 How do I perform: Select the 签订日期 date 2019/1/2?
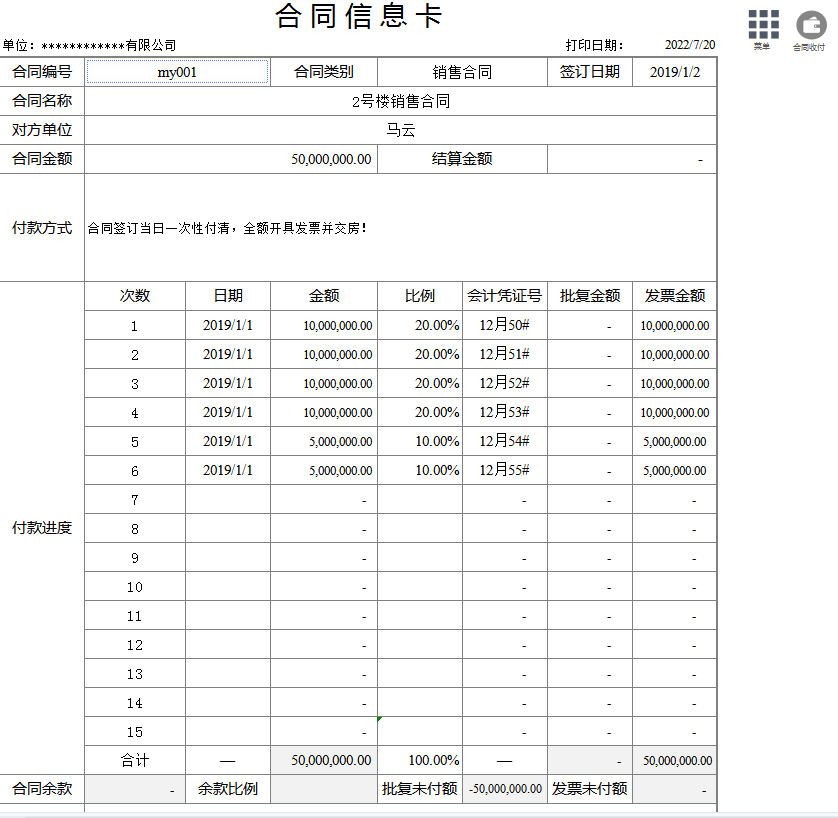676,71
